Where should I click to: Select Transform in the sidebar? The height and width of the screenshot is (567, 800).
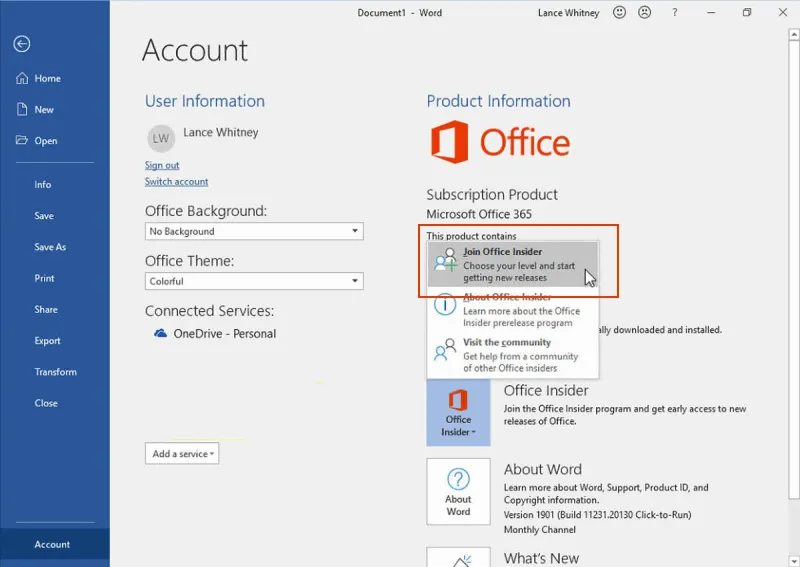pos(56,372)
